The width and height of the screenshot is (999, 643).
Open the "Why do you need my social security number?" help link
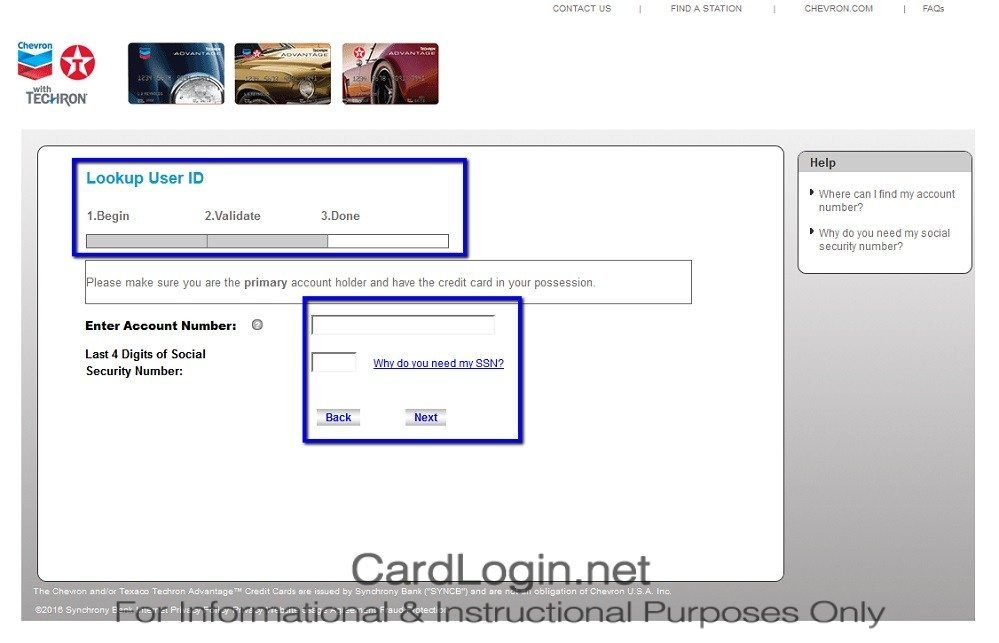[884, 240]
